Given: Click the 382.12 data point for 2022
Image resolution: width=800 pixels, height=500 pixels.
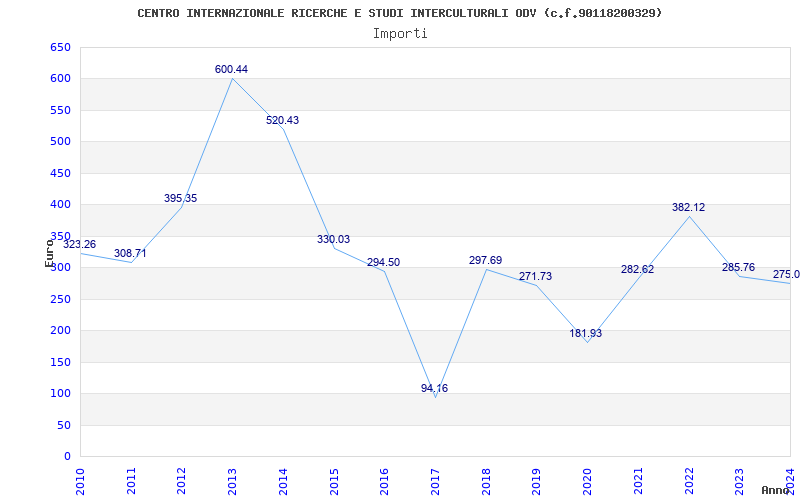Looking at the screenshot, I should coord(688,208).
